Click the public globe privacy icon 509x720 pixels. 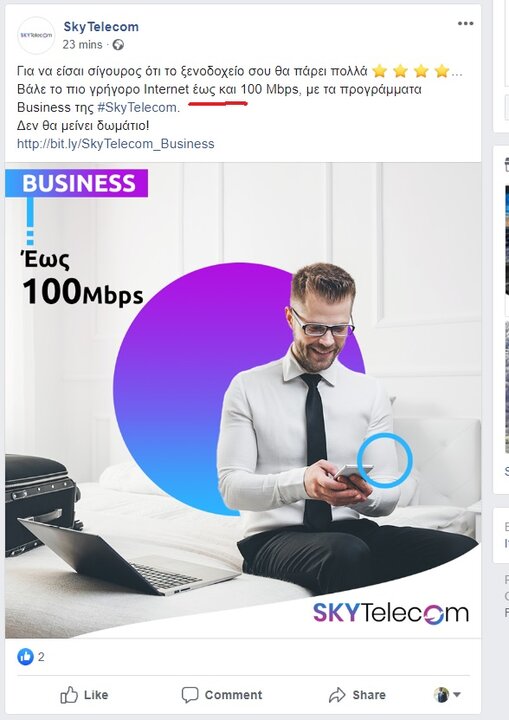click(118, 45)
